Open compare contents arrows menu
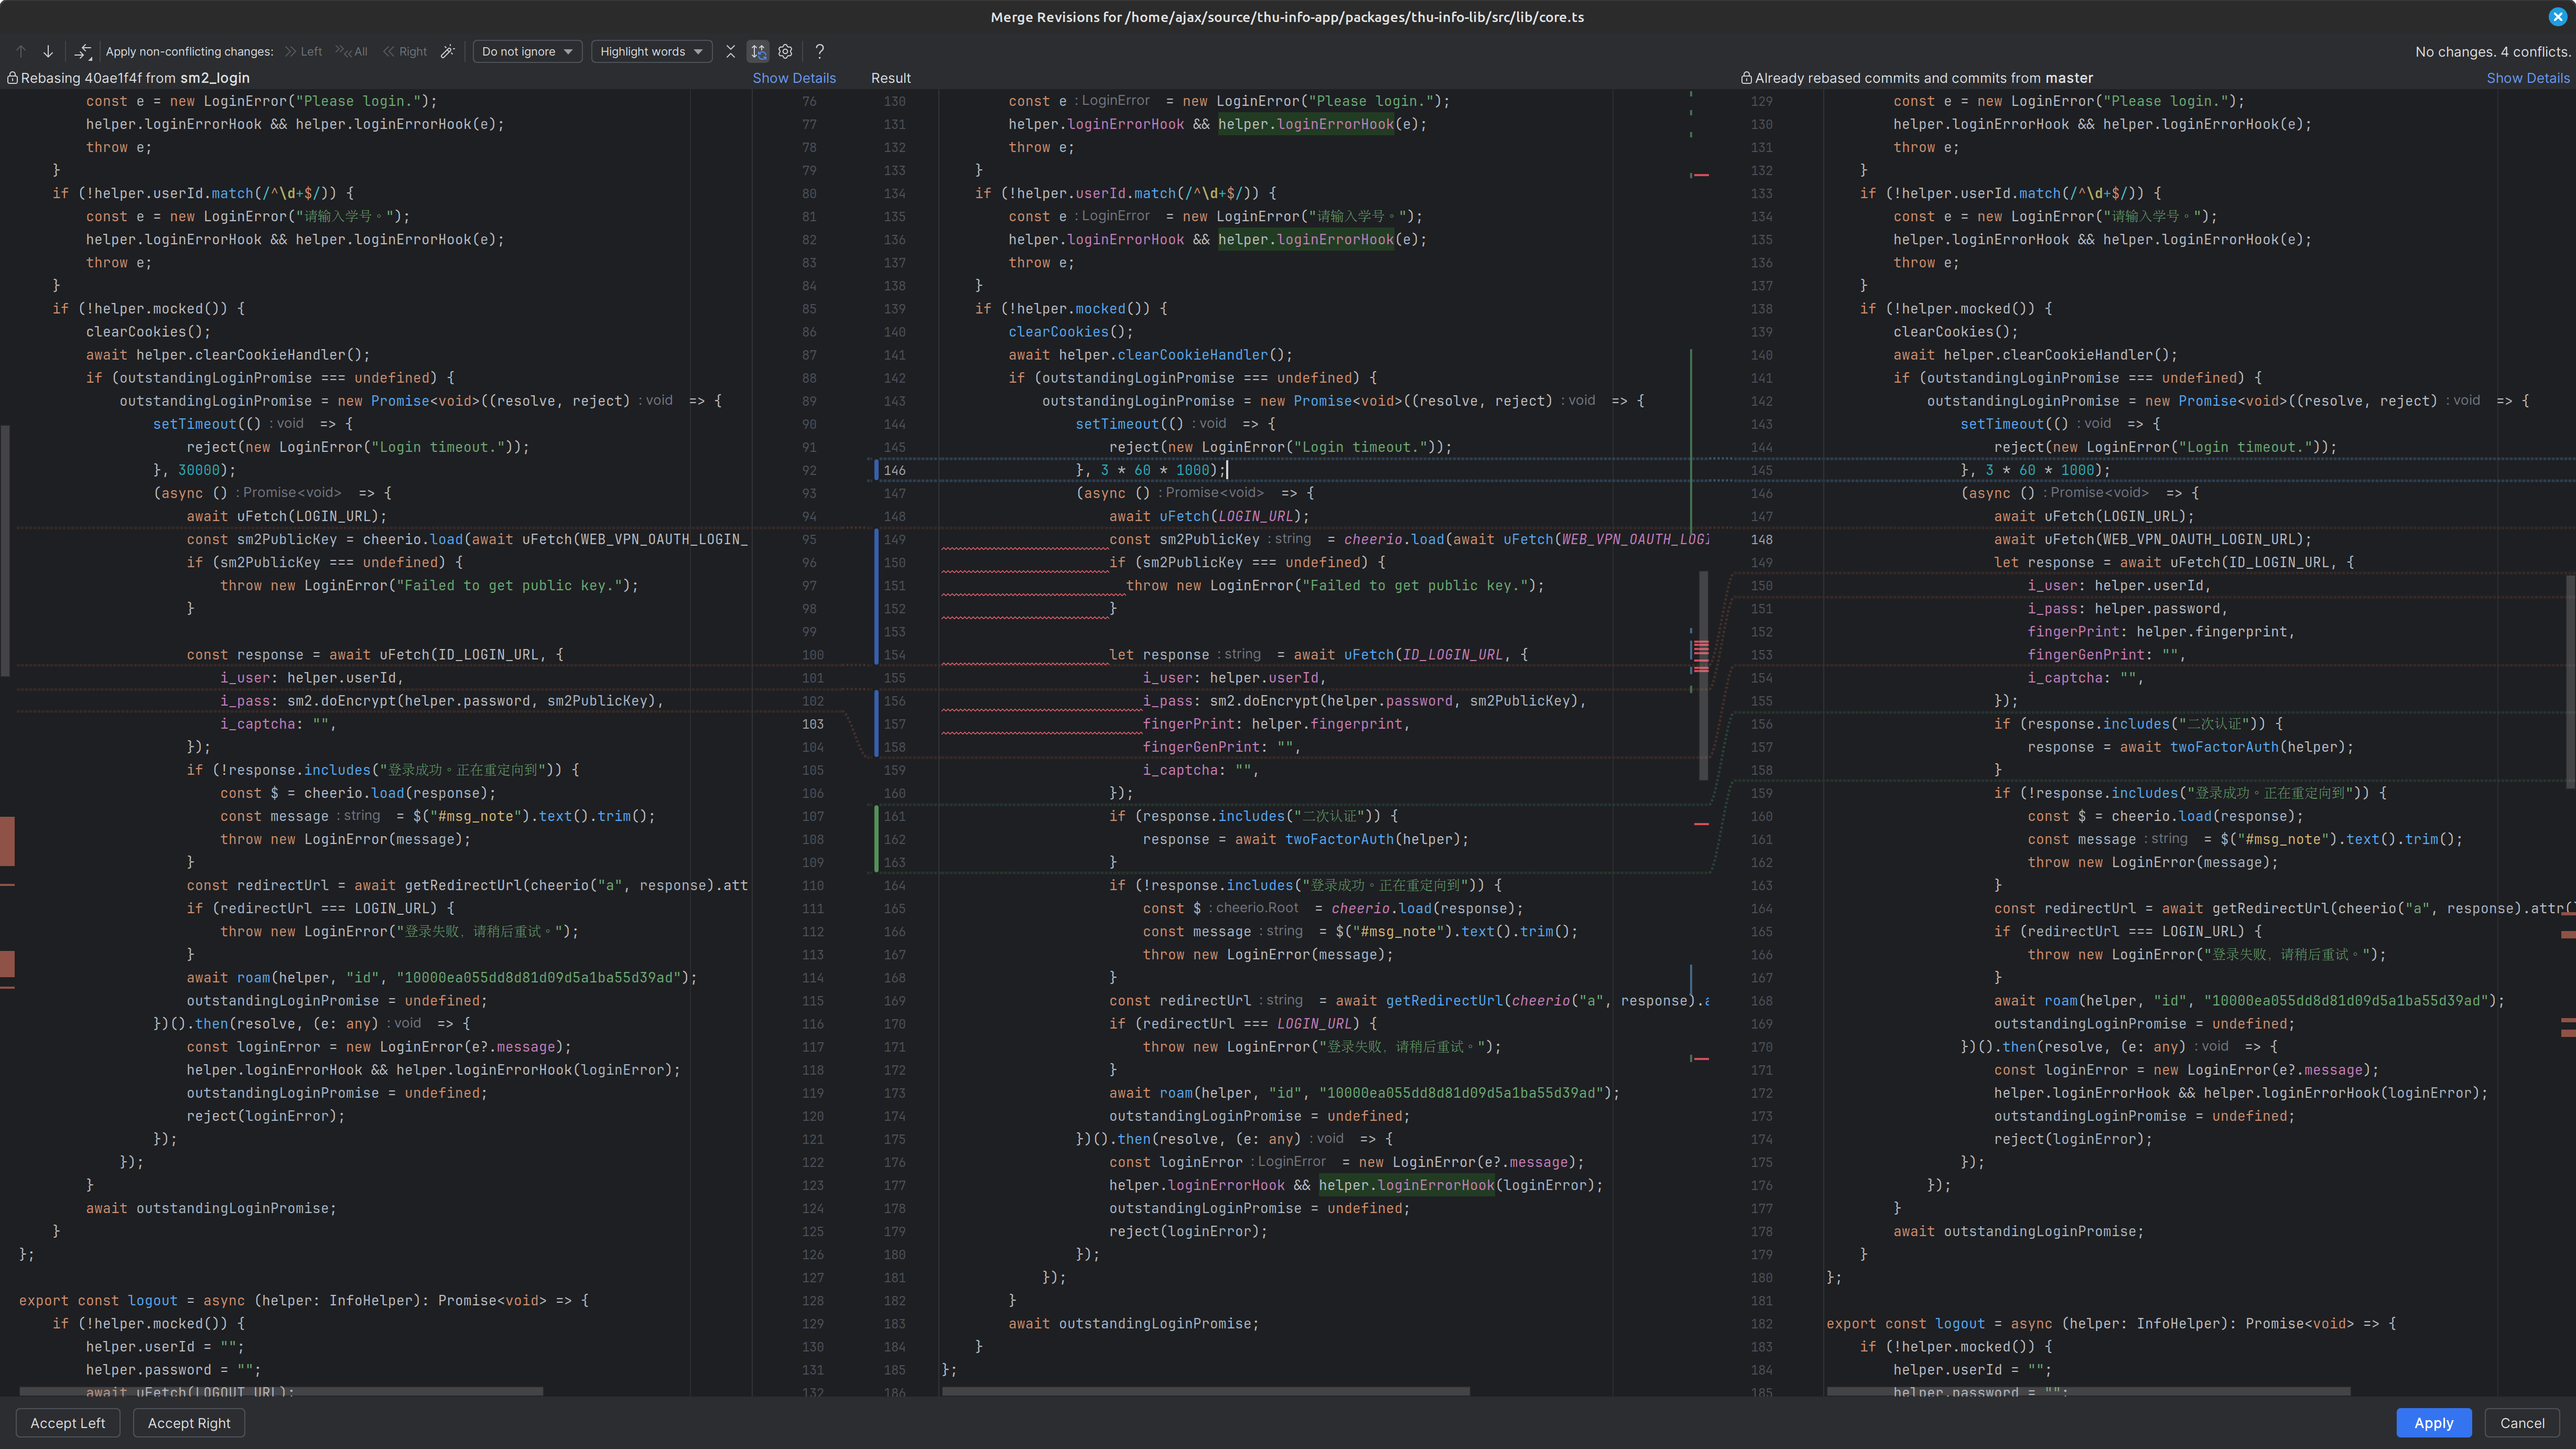 click(84, 51)
